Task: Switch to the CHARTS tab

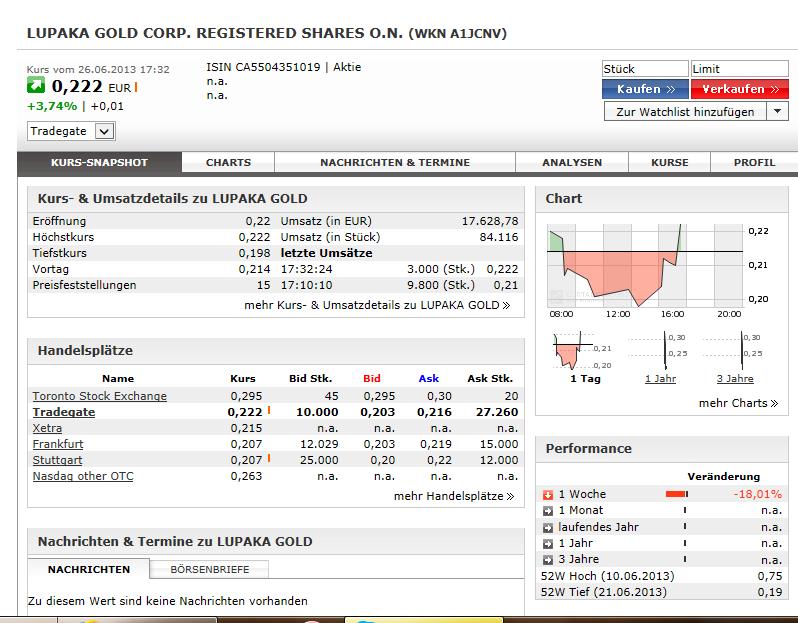Action: click(228, 162)
